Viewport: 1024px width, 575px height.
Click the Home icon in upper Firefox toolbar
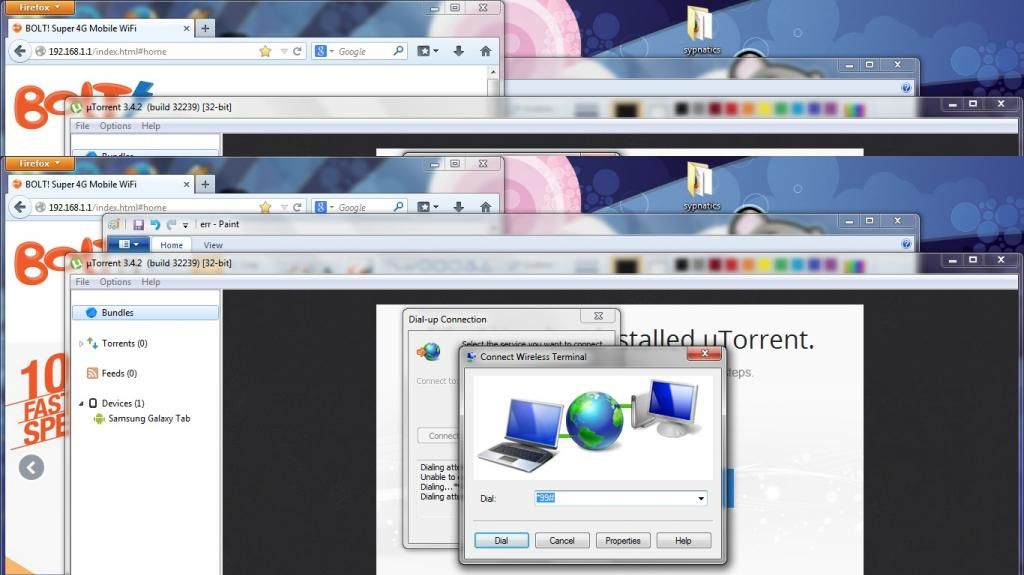tap(485, 51)
